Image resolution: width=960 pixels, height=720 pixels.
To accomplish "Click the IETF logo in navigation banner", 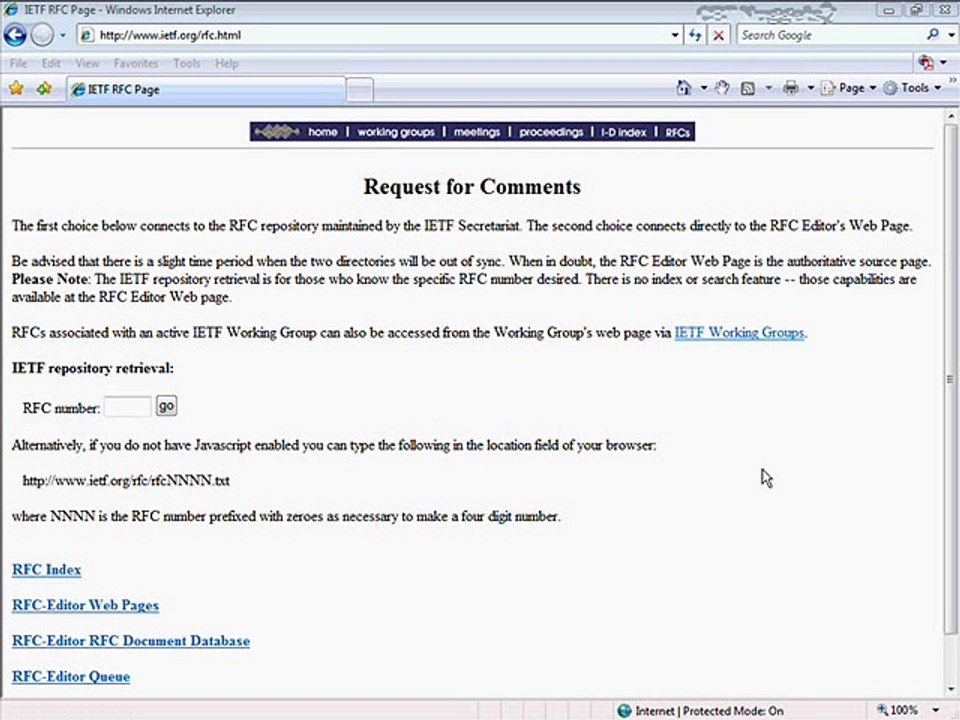I will (277, 132).
